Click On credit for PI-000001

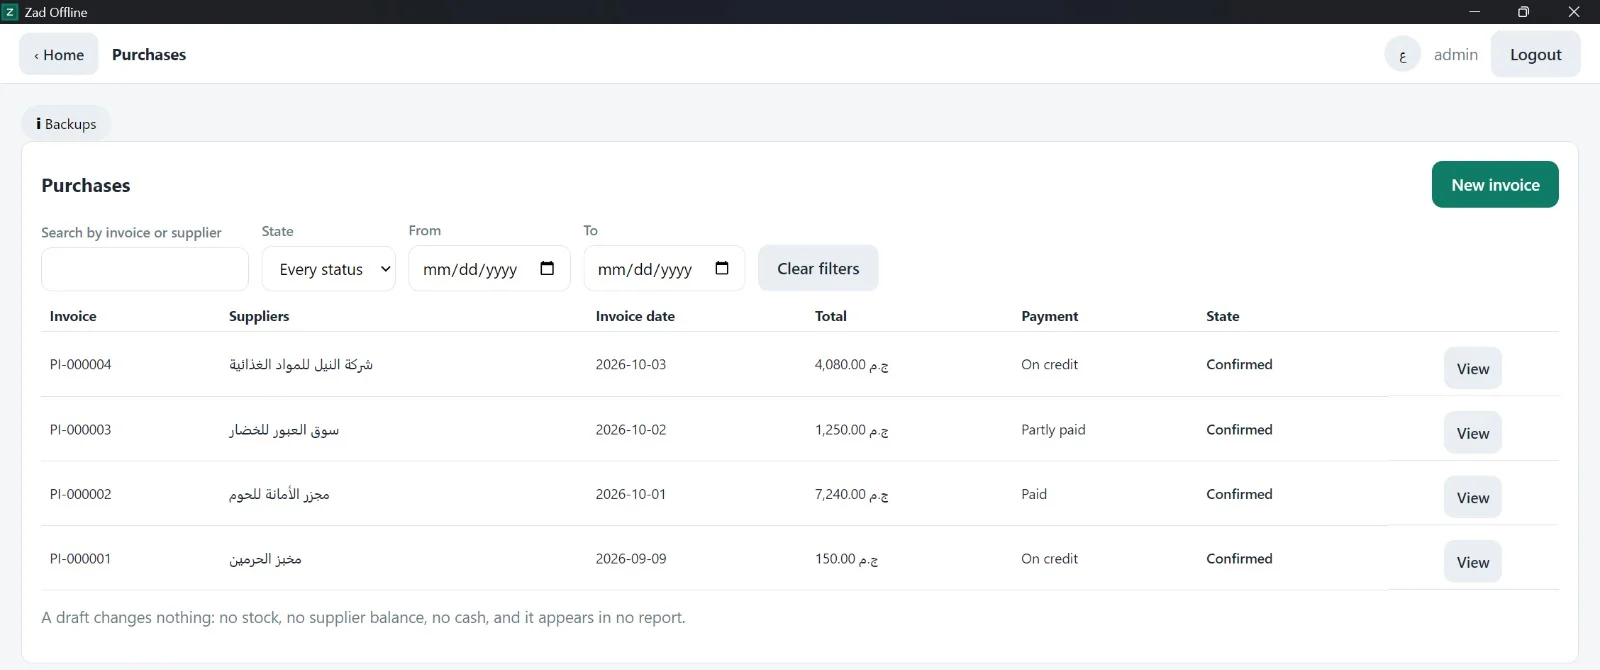point(1050,558)
